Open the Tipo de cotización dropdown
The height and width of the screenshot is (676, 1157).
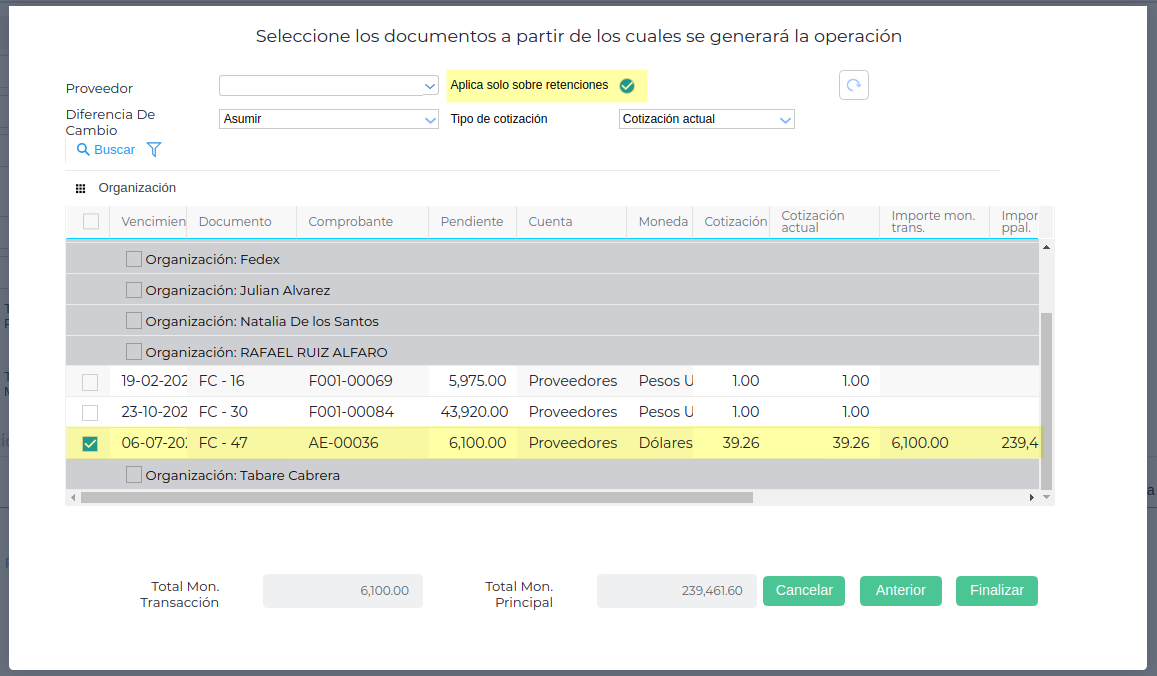706,119
